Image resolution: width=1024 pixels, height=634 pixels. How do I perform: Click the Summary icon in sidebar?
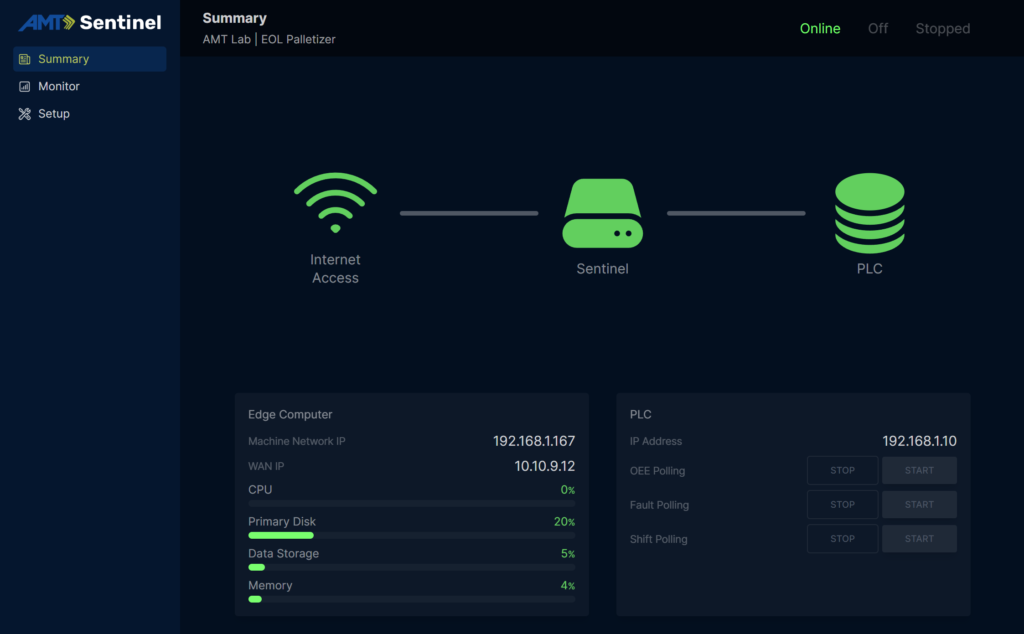click(x=25, y=59)
